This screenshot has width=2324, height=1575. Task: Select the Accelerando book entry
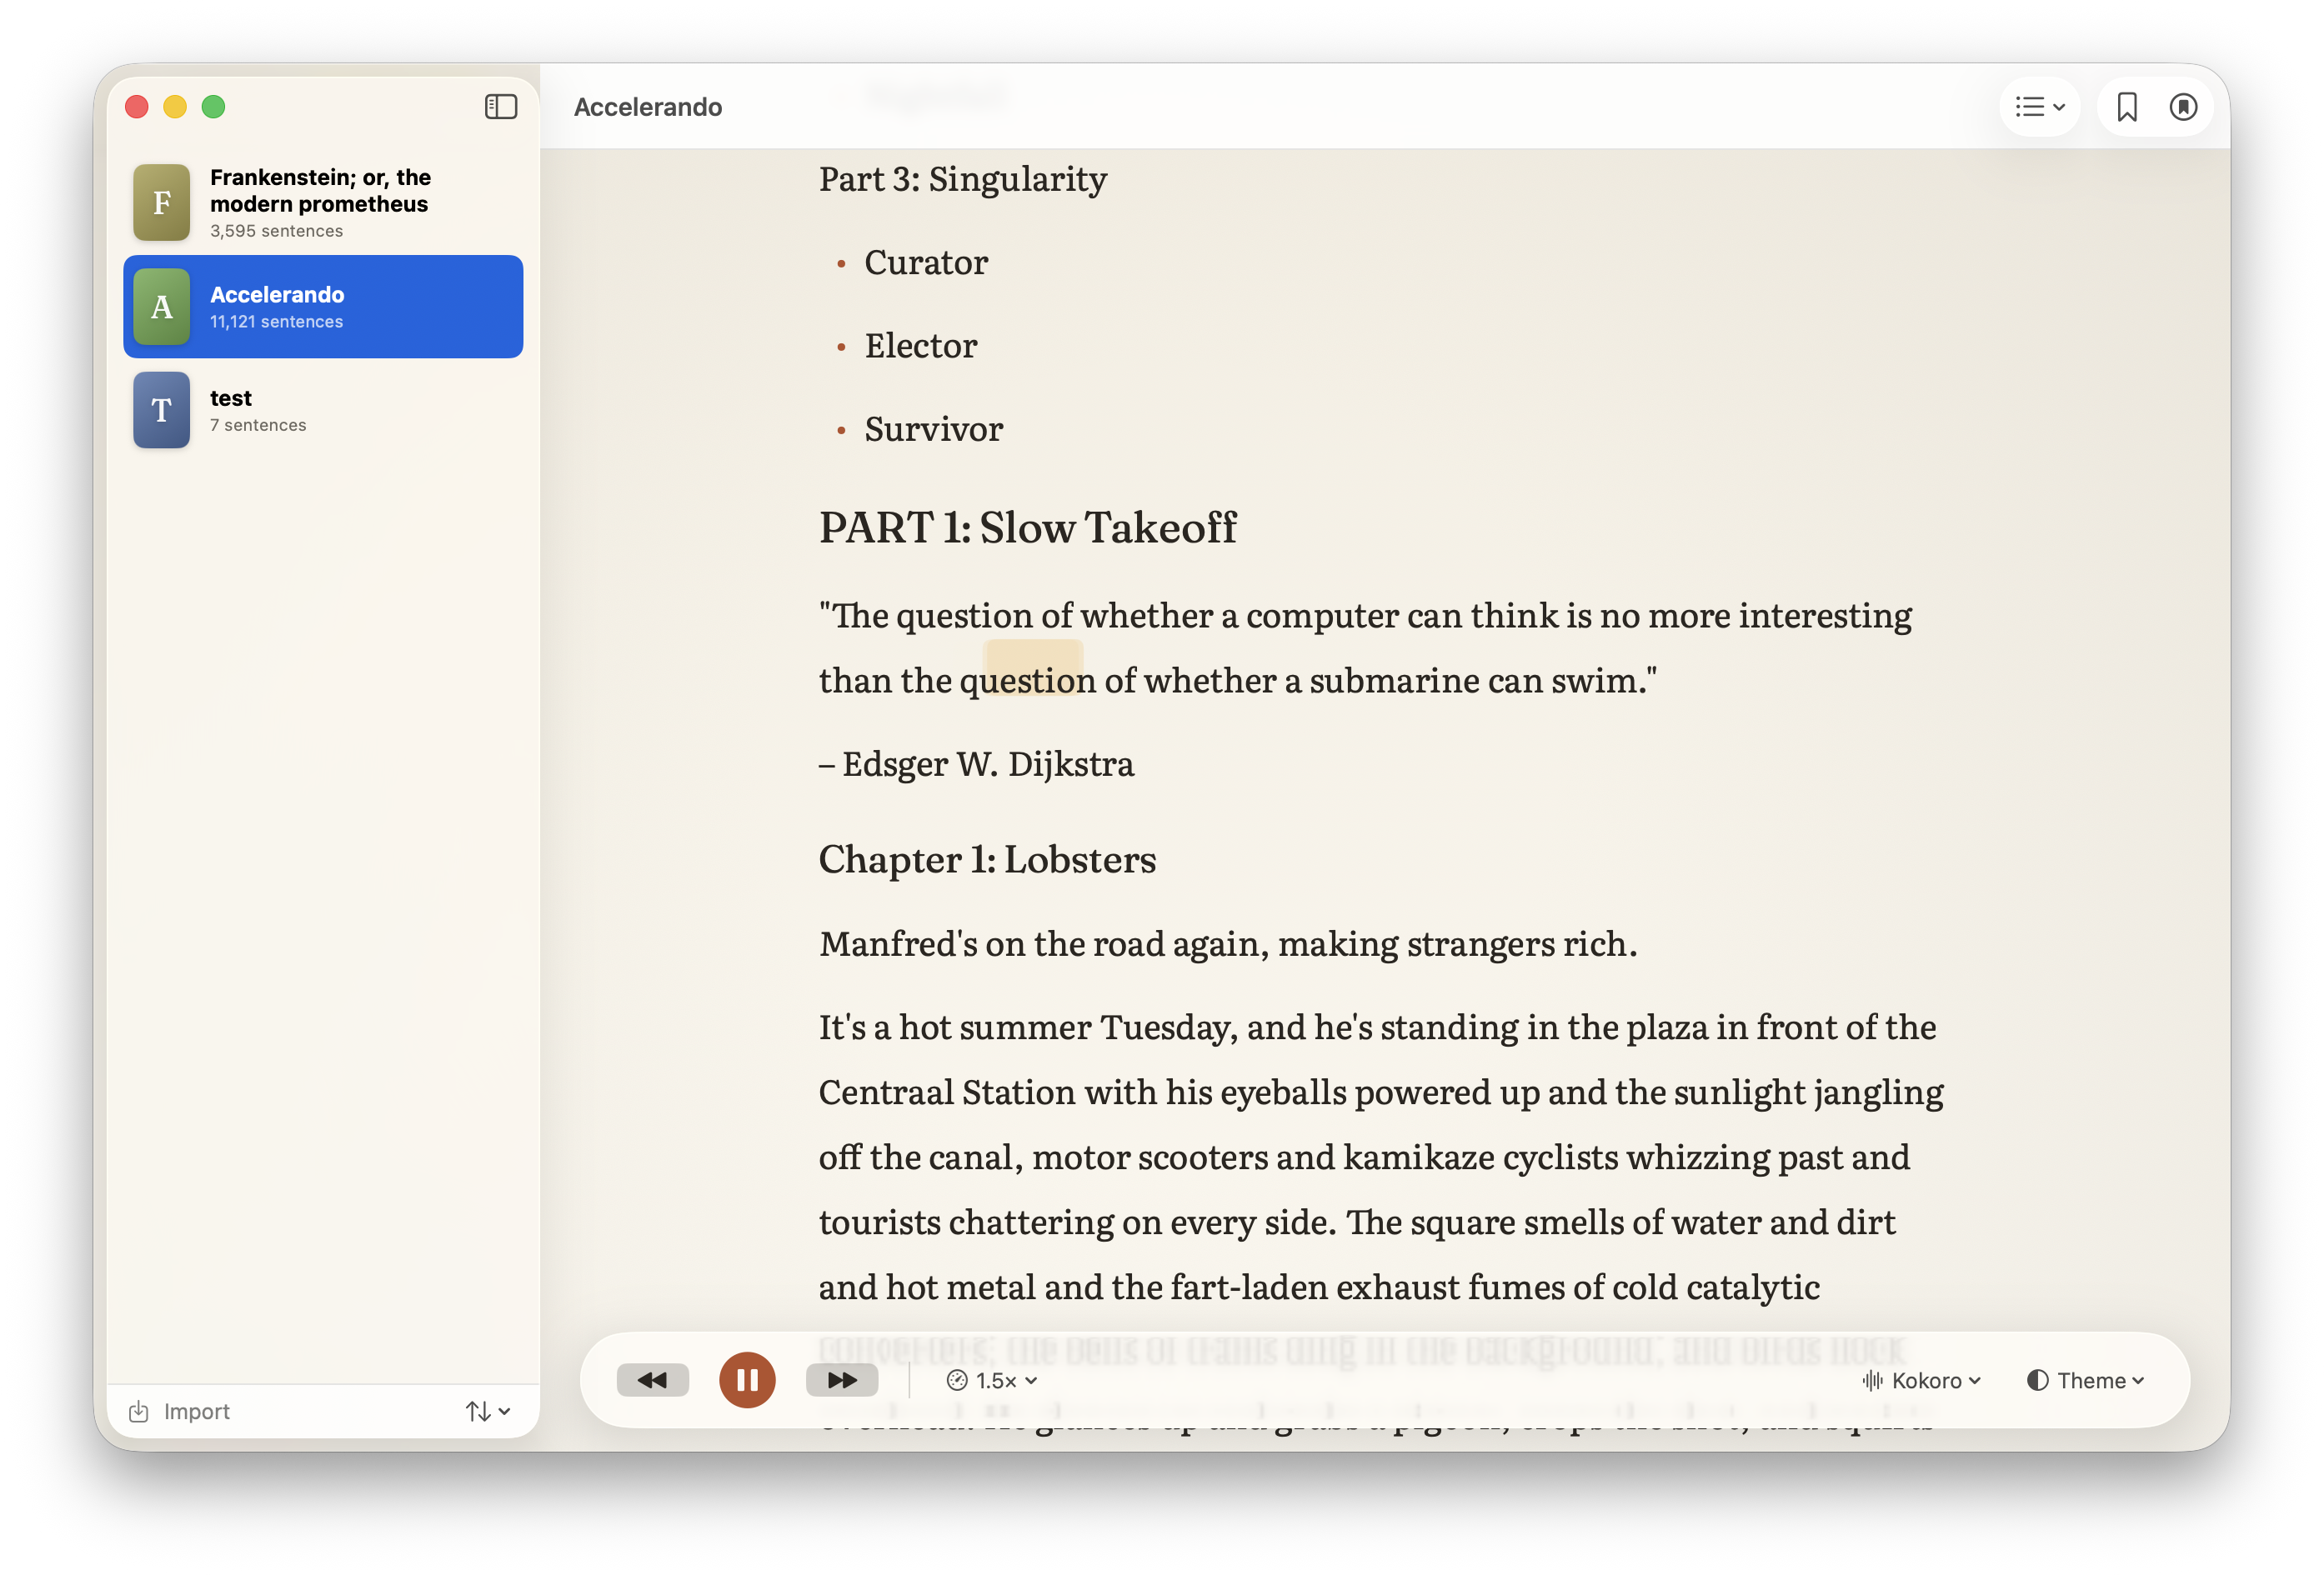[x=323, y=307]
